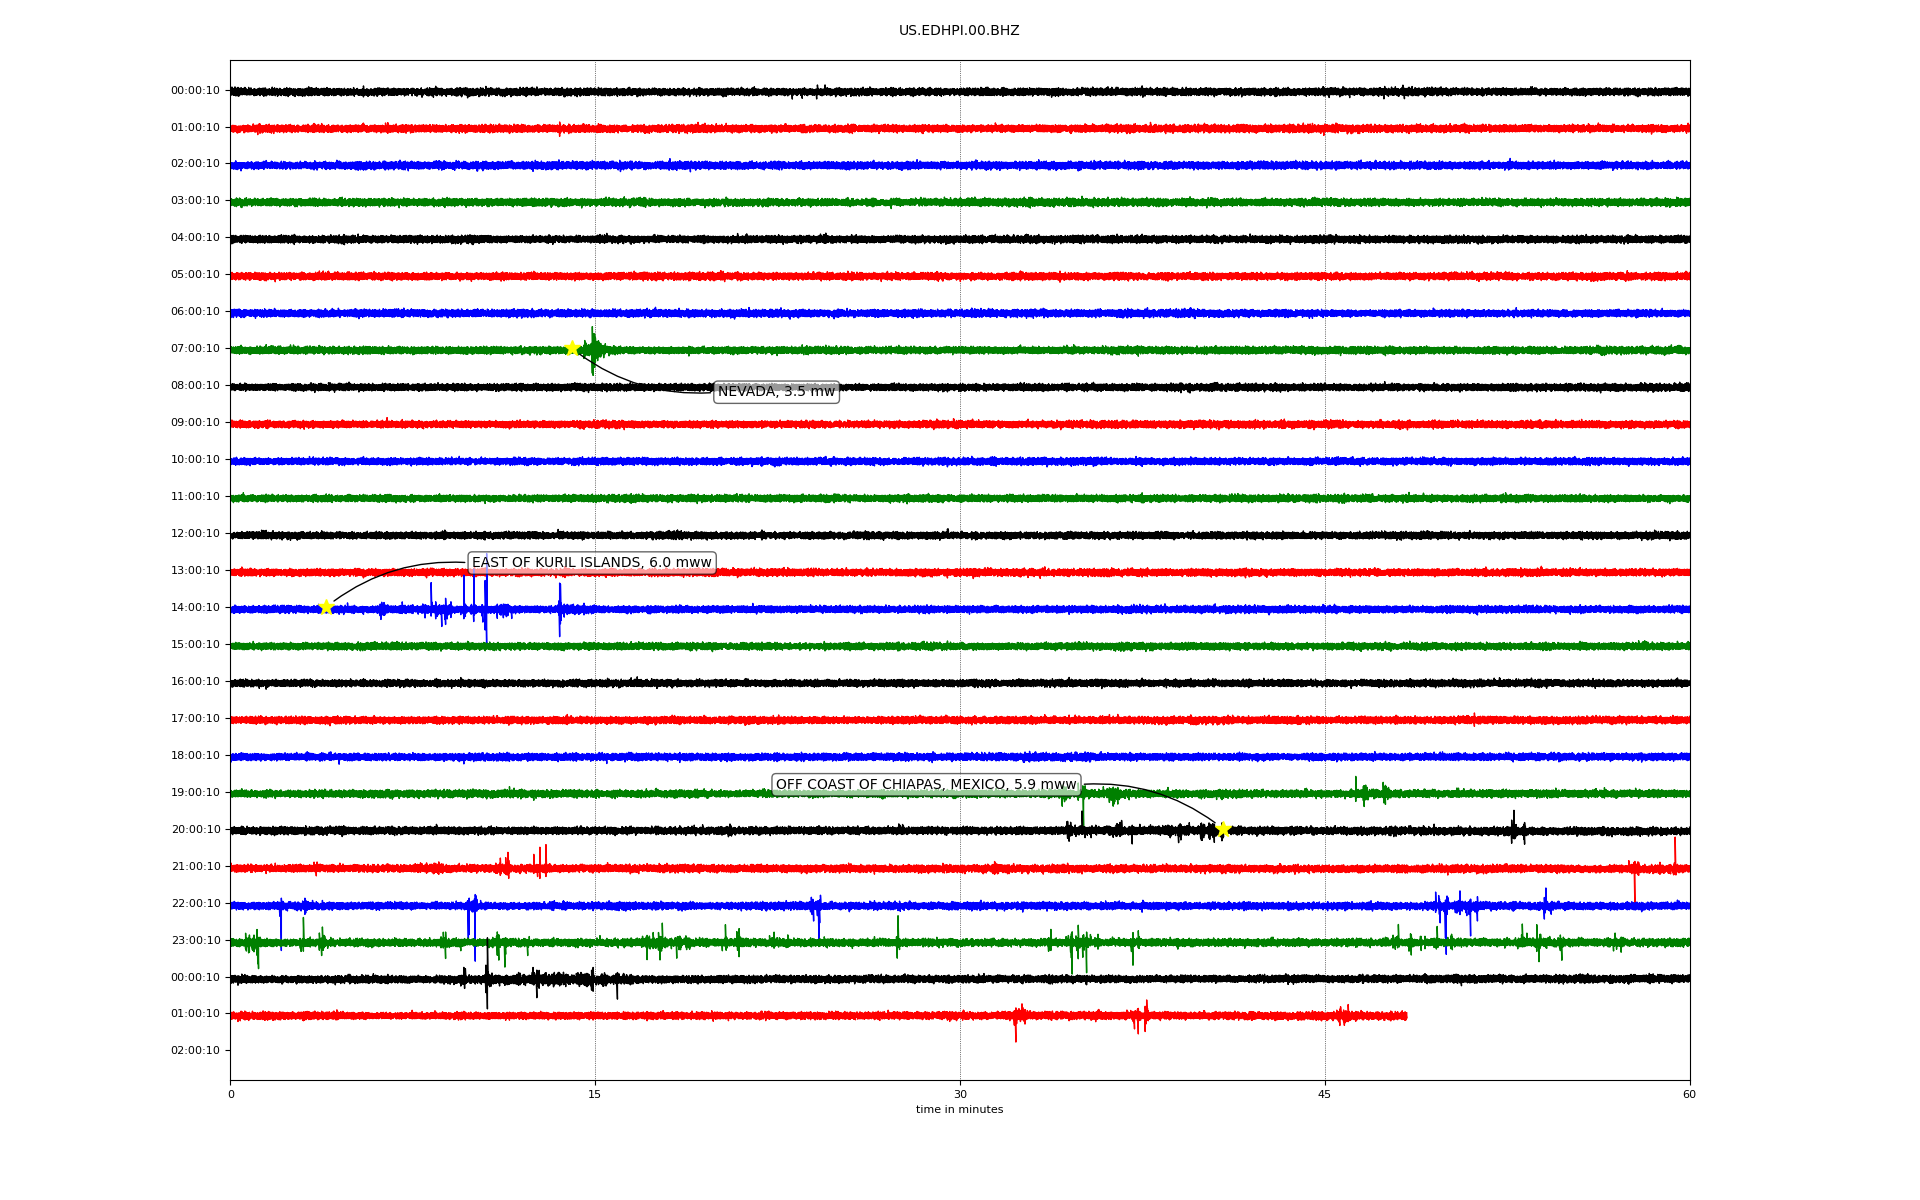Click the 11:00:10 time label

point(195,497)
